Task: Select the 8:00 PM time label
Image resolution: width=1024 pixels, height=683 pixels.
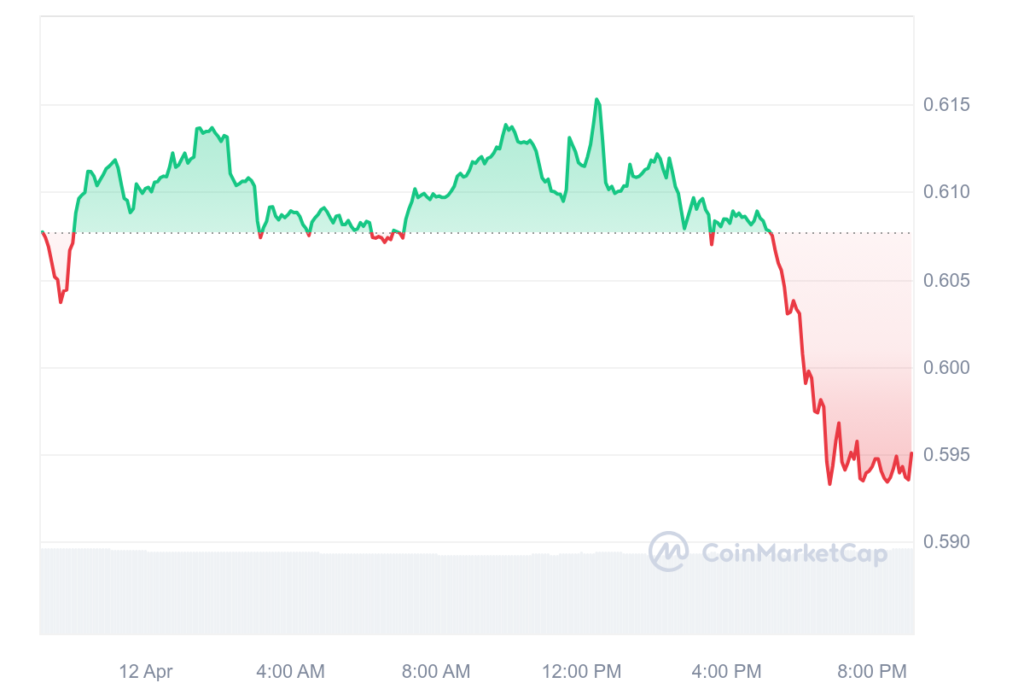Action: [x=872, y=671]
